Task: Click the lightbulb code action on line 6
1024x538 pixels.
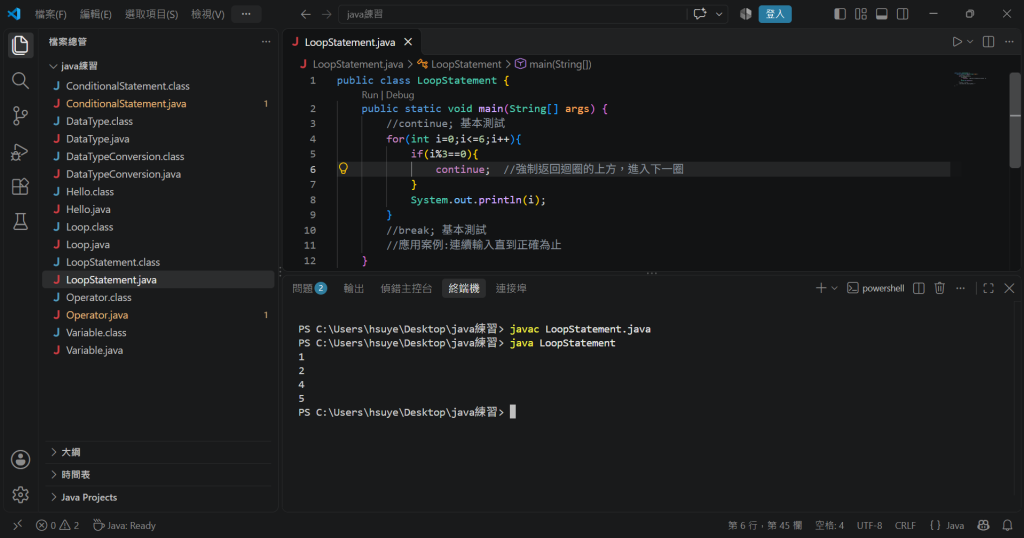Action: point(344,168)
